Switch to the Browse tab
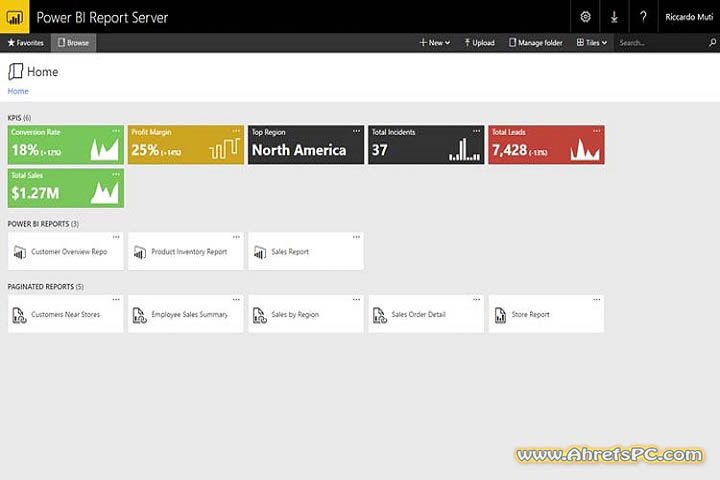Image resolution: width=720 pixels, height=480 pixels. pos(73,43)
